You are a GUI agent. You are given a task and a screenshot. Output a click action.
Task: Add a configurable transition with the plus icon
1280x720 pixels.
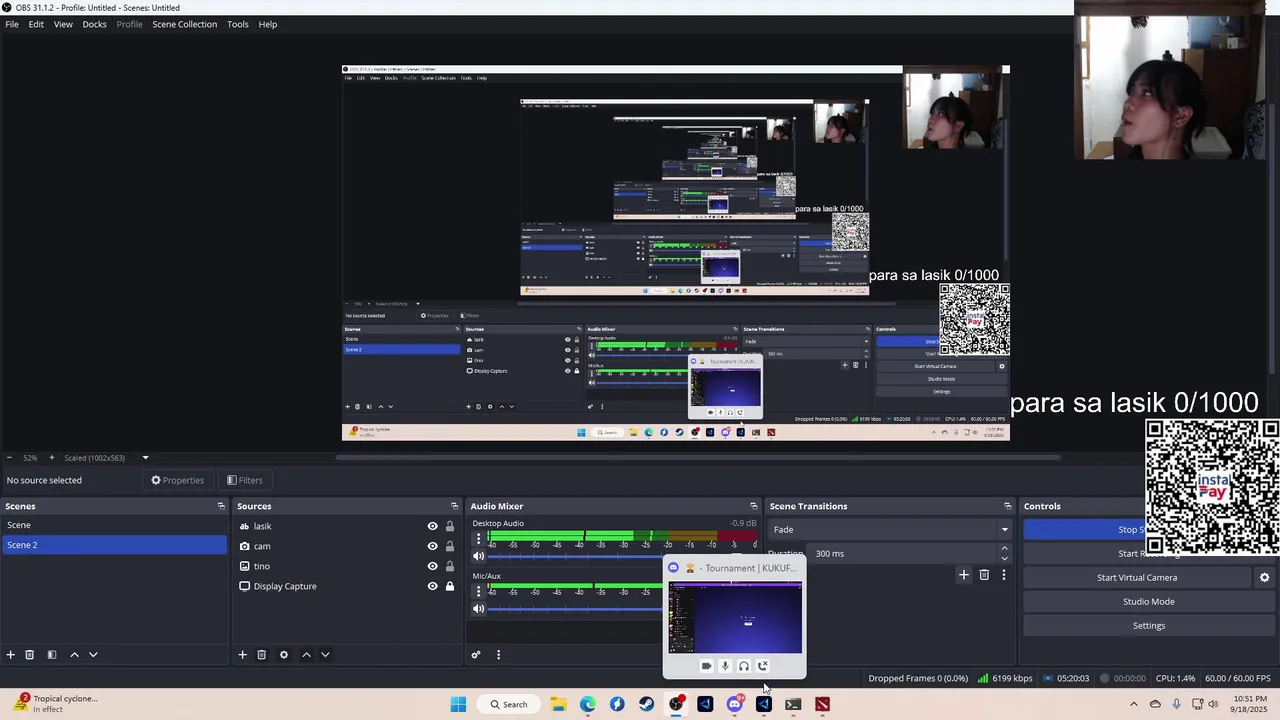[964, 575]
